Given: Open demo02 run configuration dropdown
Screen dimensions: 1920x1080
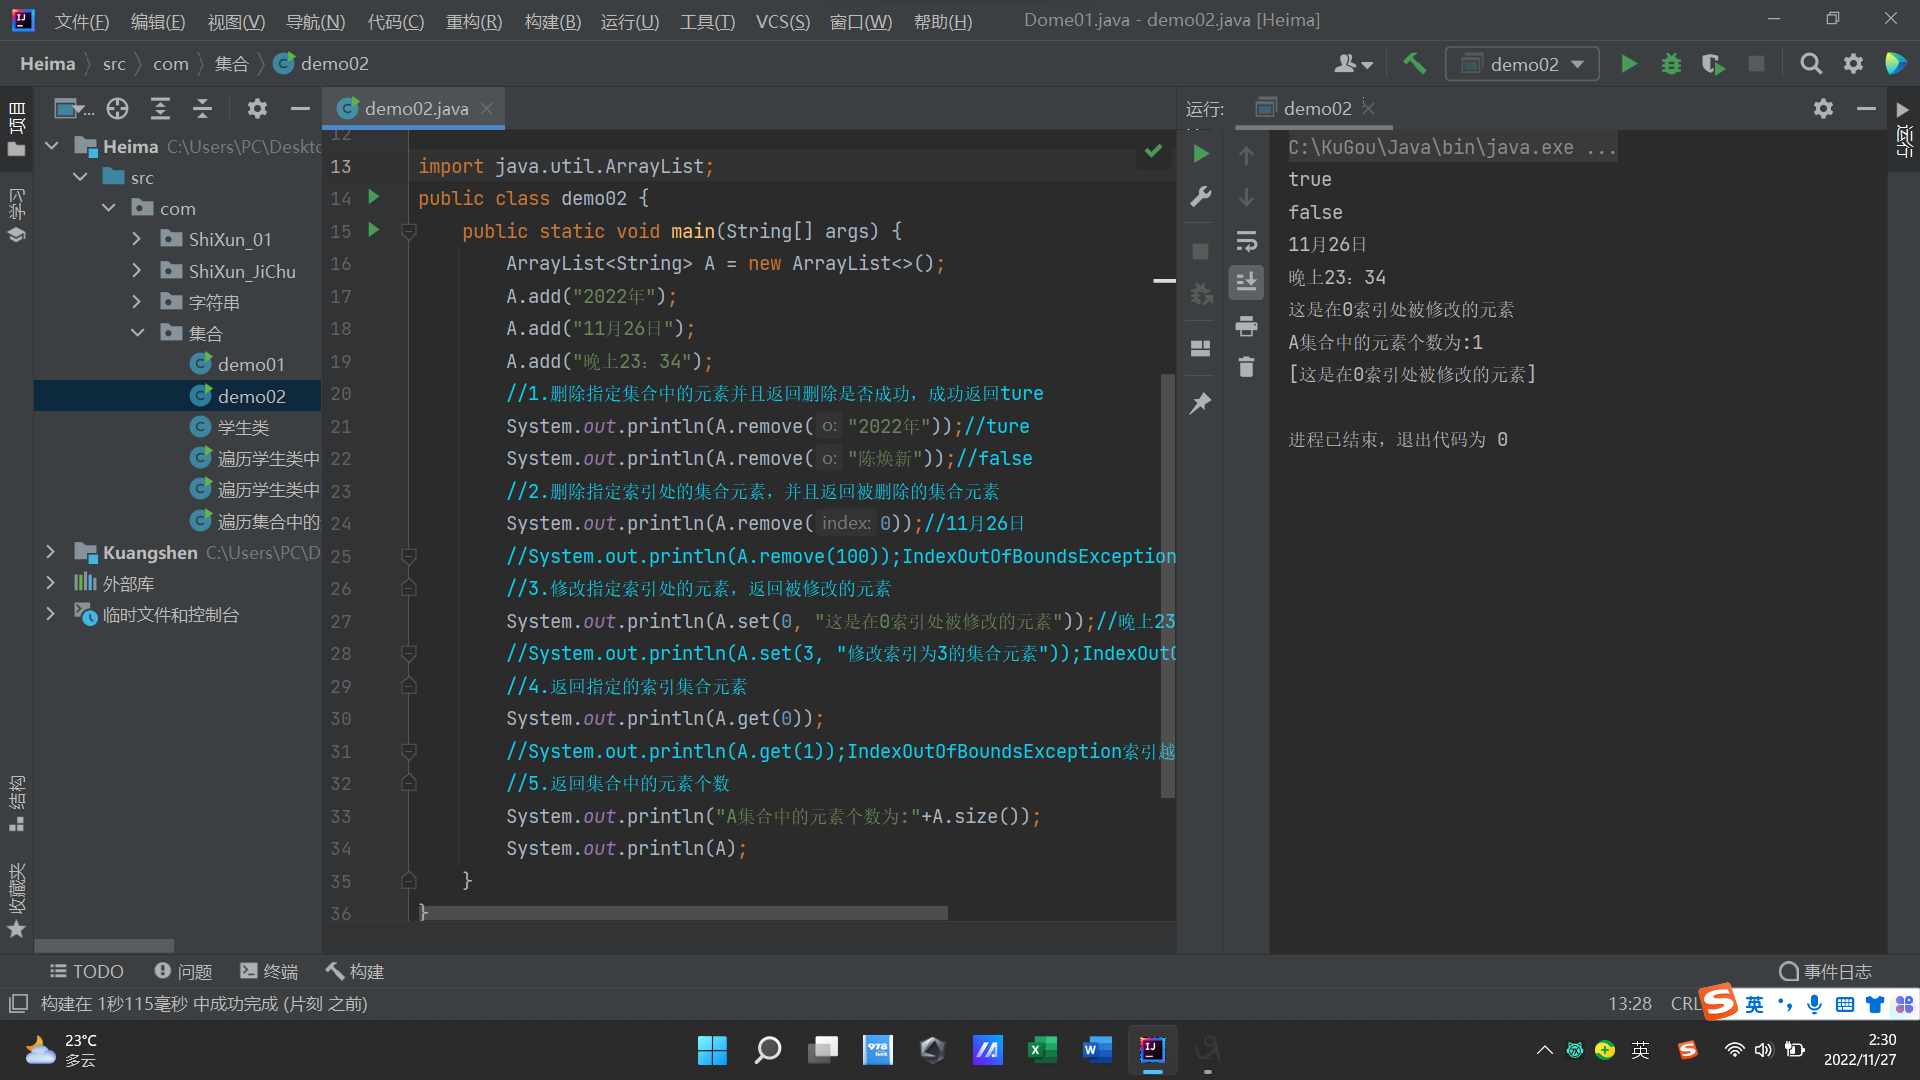Looking at the screenshot, I should coord(1522,64).
